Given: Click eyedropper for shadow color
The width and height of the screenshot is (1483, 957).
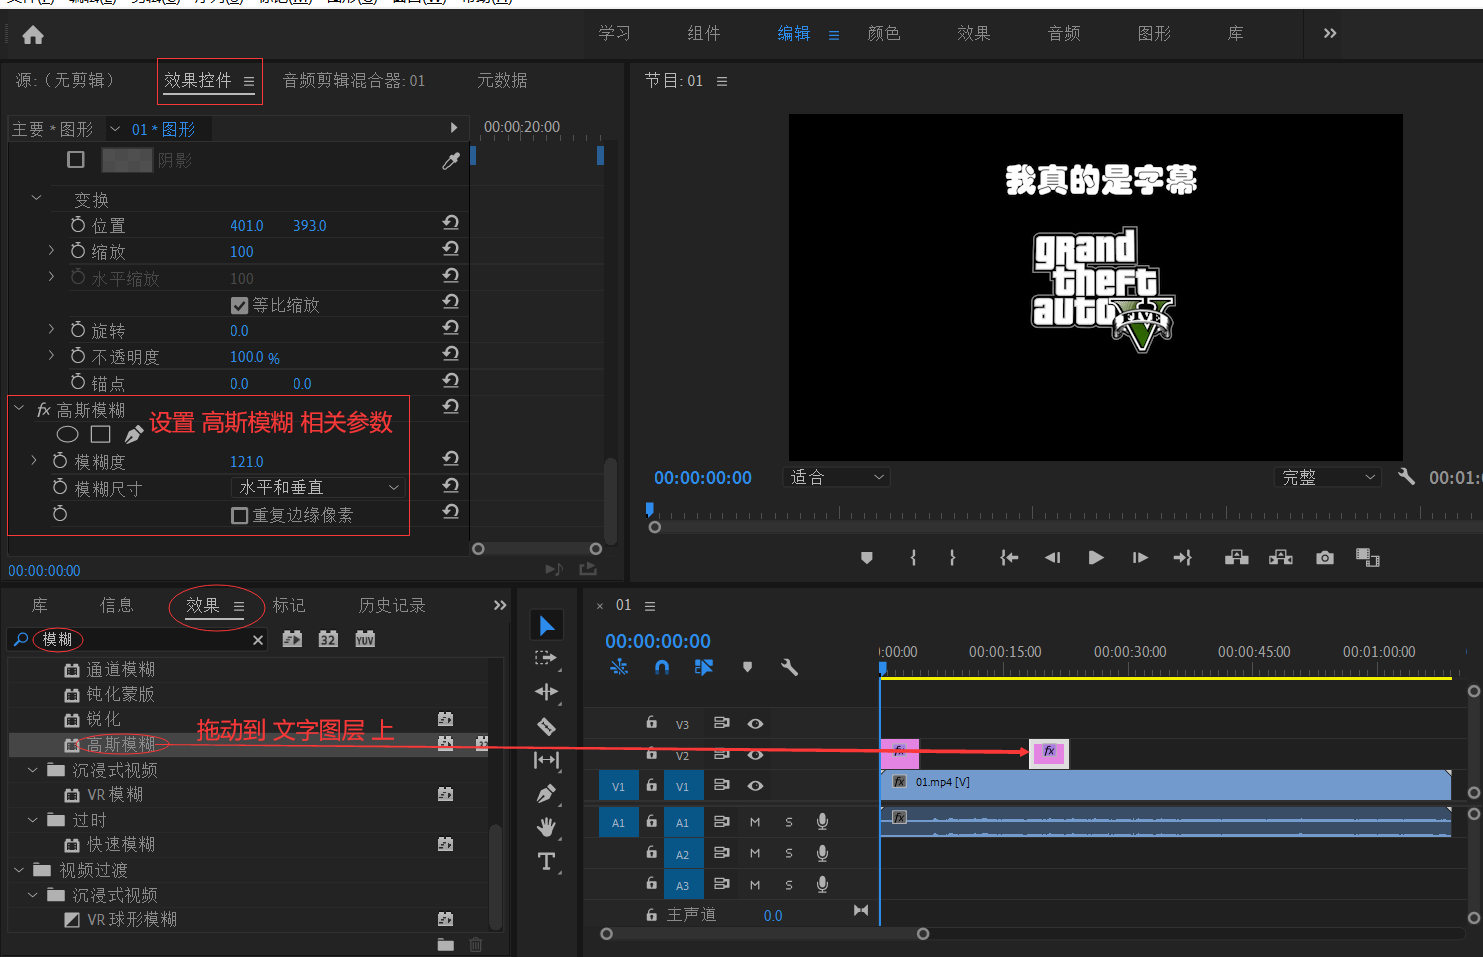Looking at the screenshot, I should [x=451, y=160].
